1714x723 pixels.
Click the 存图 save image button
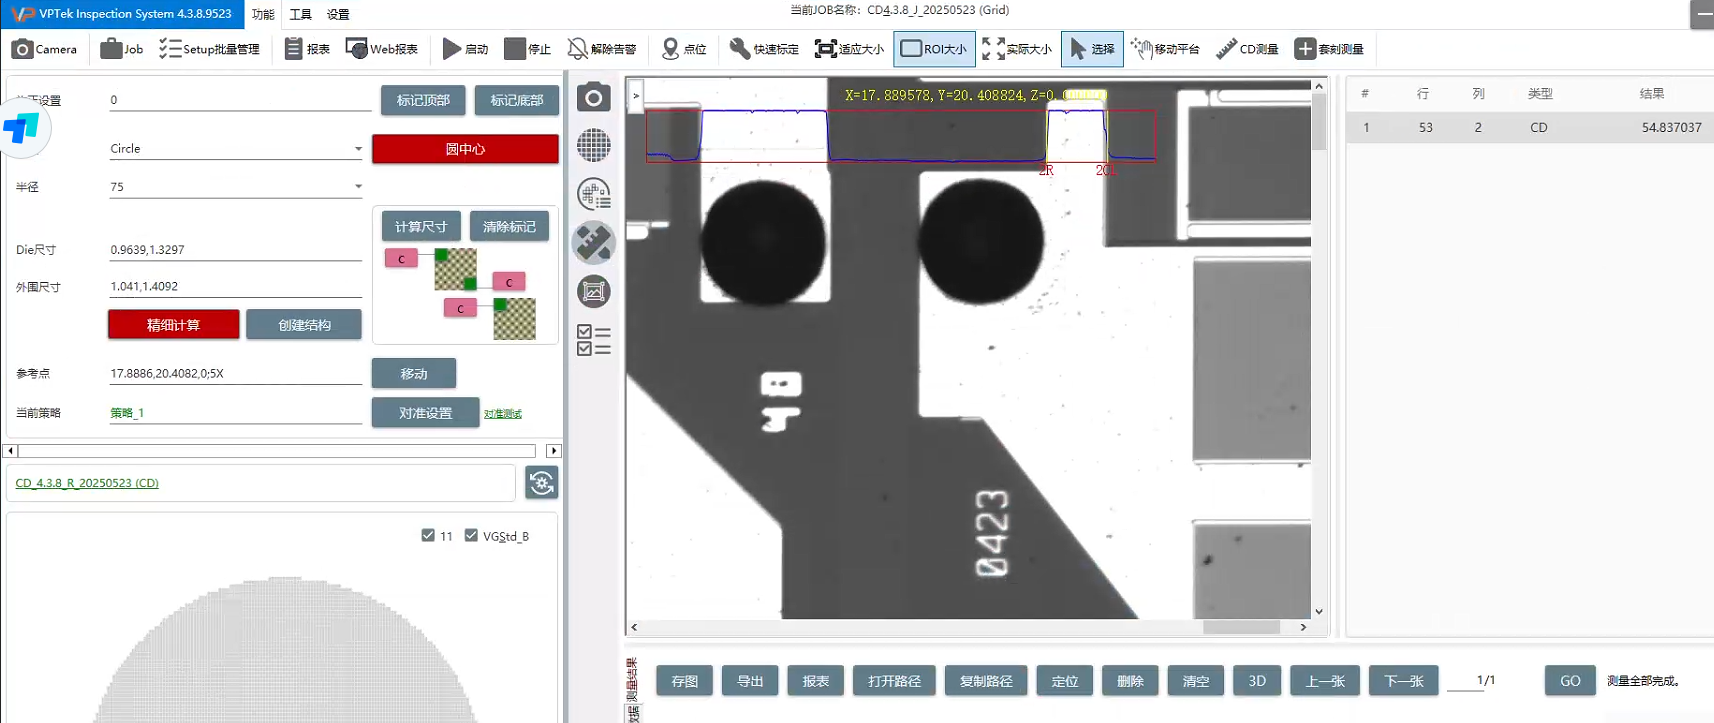click(685, 681)
